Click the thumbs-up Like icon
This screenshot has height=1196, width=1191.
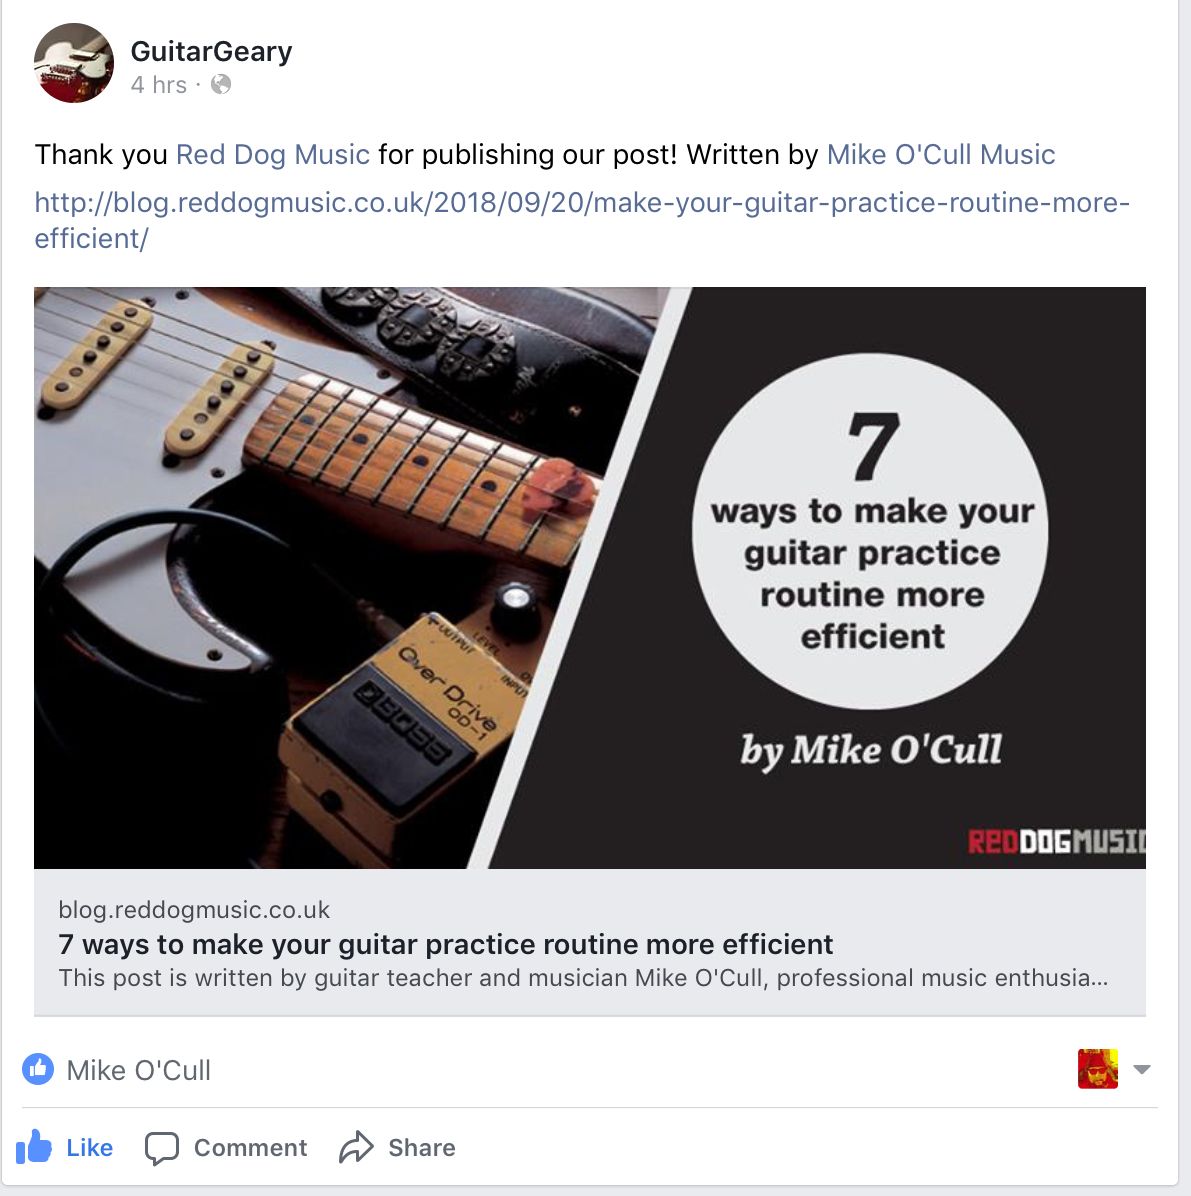[x=34, y=1146]
